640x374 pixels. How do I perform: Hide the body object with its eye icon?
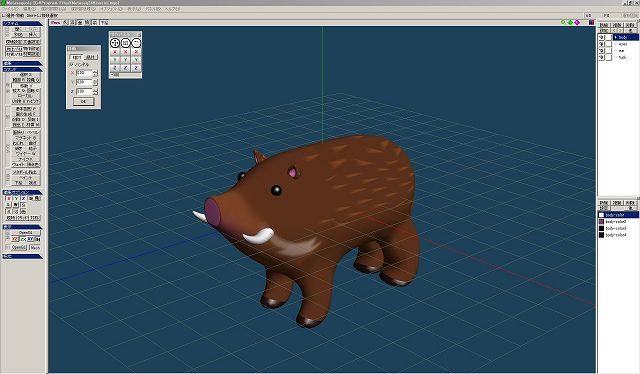point(602,37)
